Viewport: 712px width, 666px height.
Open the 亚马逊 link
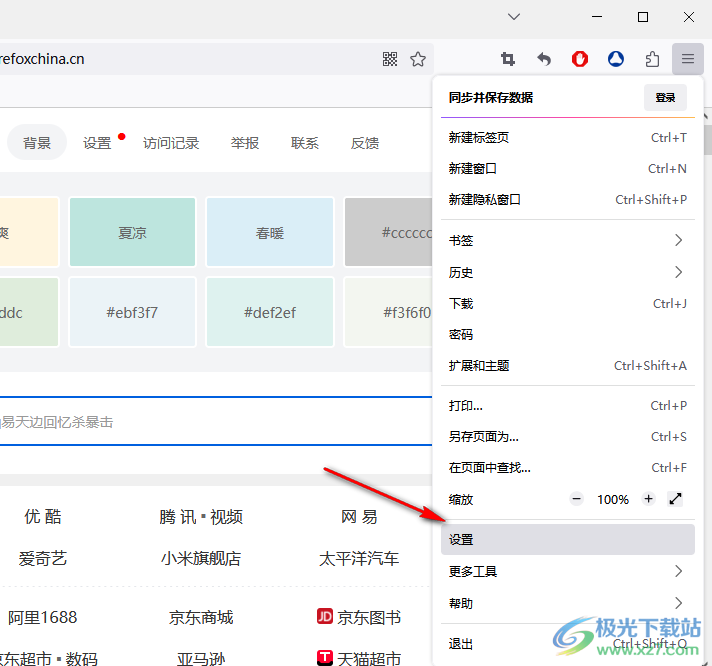click(201, 658)
